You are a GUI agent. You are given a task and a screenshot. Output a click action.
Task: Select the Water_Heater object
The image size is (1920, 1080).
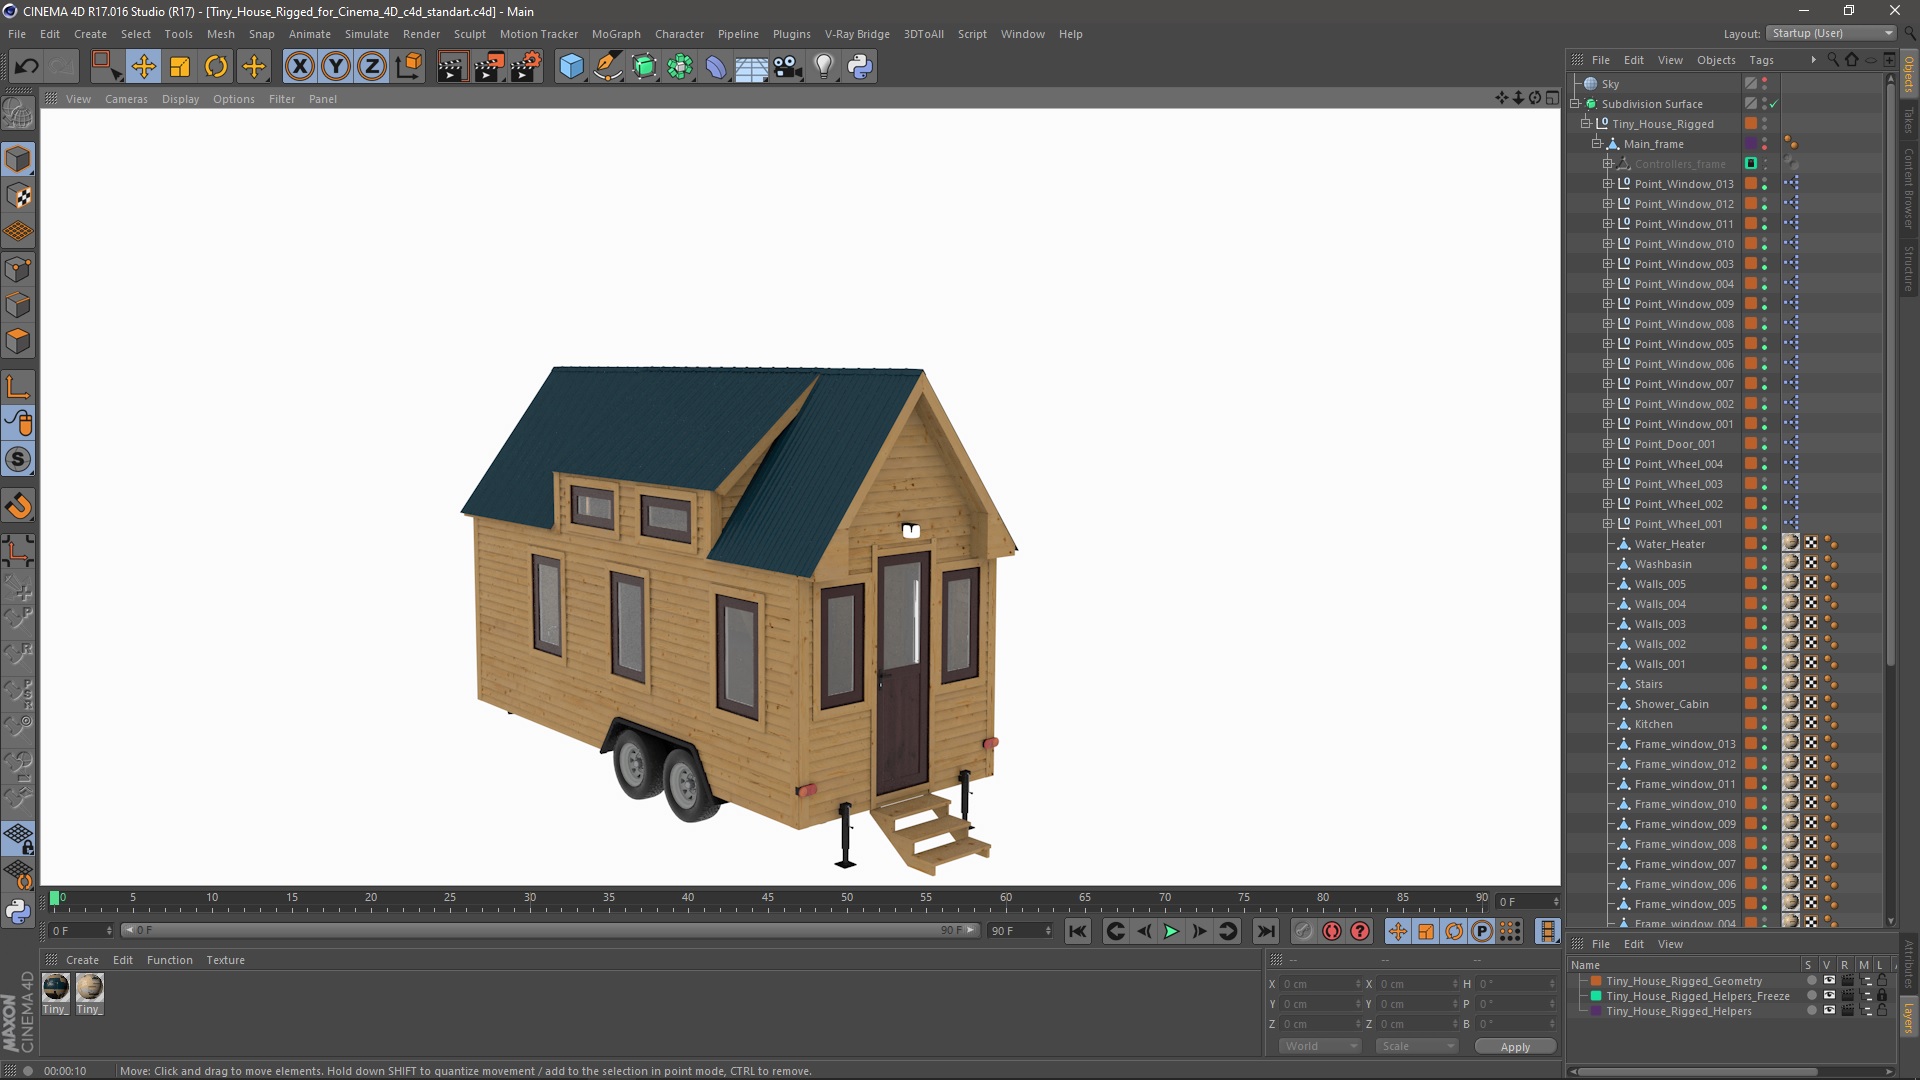point(1669,544)
